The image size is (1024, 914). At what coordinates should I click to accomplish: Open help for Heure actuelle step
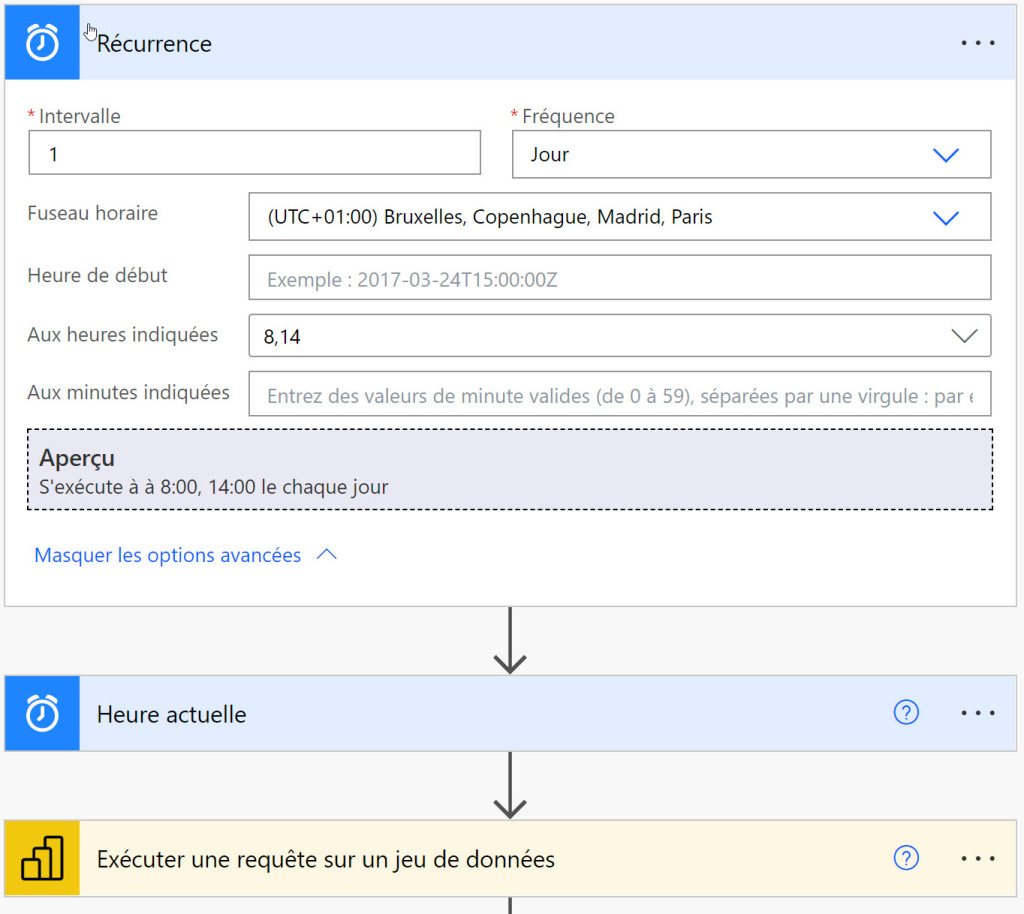[x=906, y=713]
